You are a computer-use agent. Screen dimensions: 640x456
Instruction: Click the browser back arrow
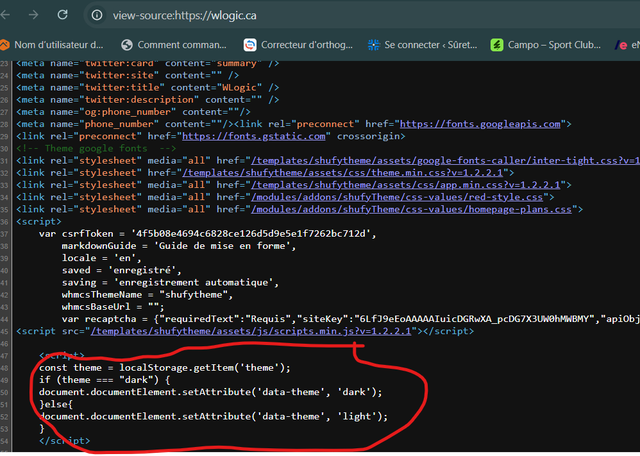[x=4, y=15]
